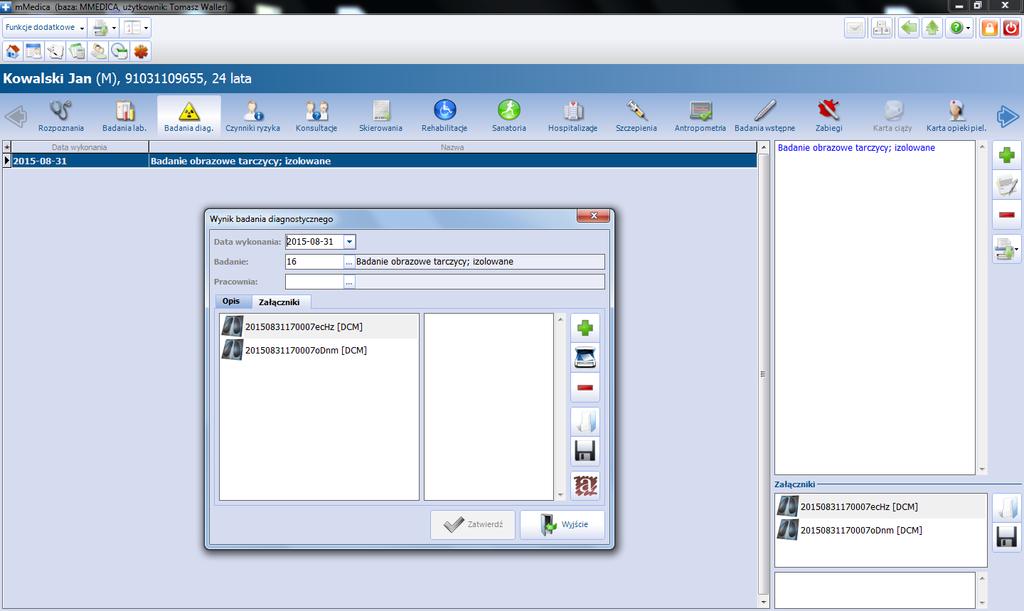The width and height of the screenshot is (1024, 611).
Task: Open the Konsultacje section
Action: tap(316, 116)
